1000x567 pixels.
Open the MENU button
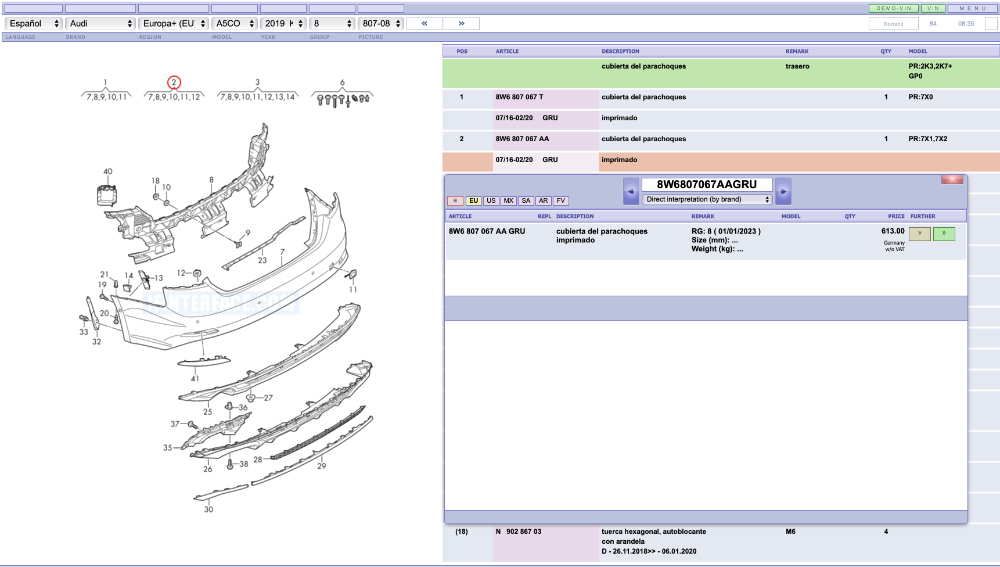tap(973, 8)
